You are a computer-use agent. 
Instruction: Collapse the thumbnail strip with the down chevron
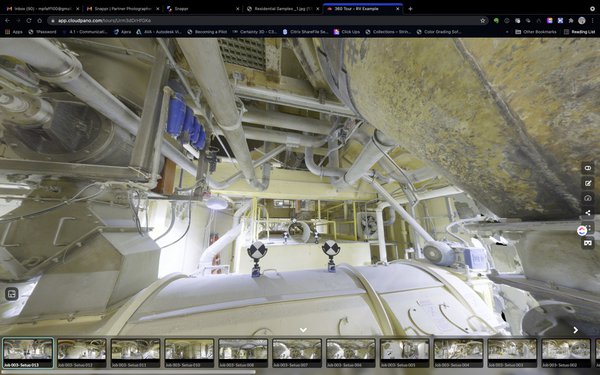point(303,329)
